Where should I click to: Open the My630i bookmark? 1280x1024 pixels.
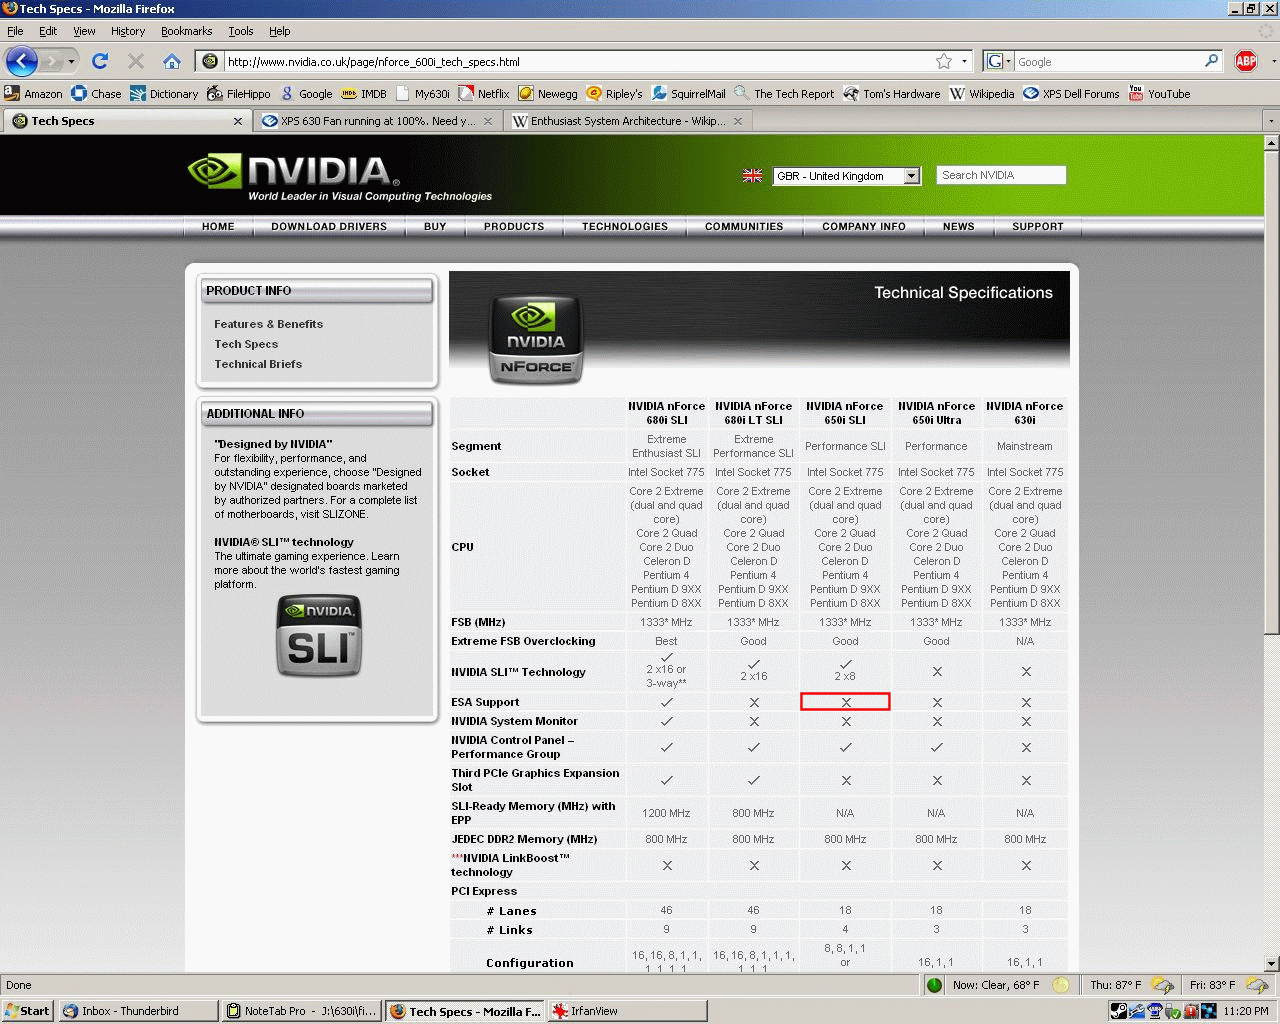pos(422,93)
